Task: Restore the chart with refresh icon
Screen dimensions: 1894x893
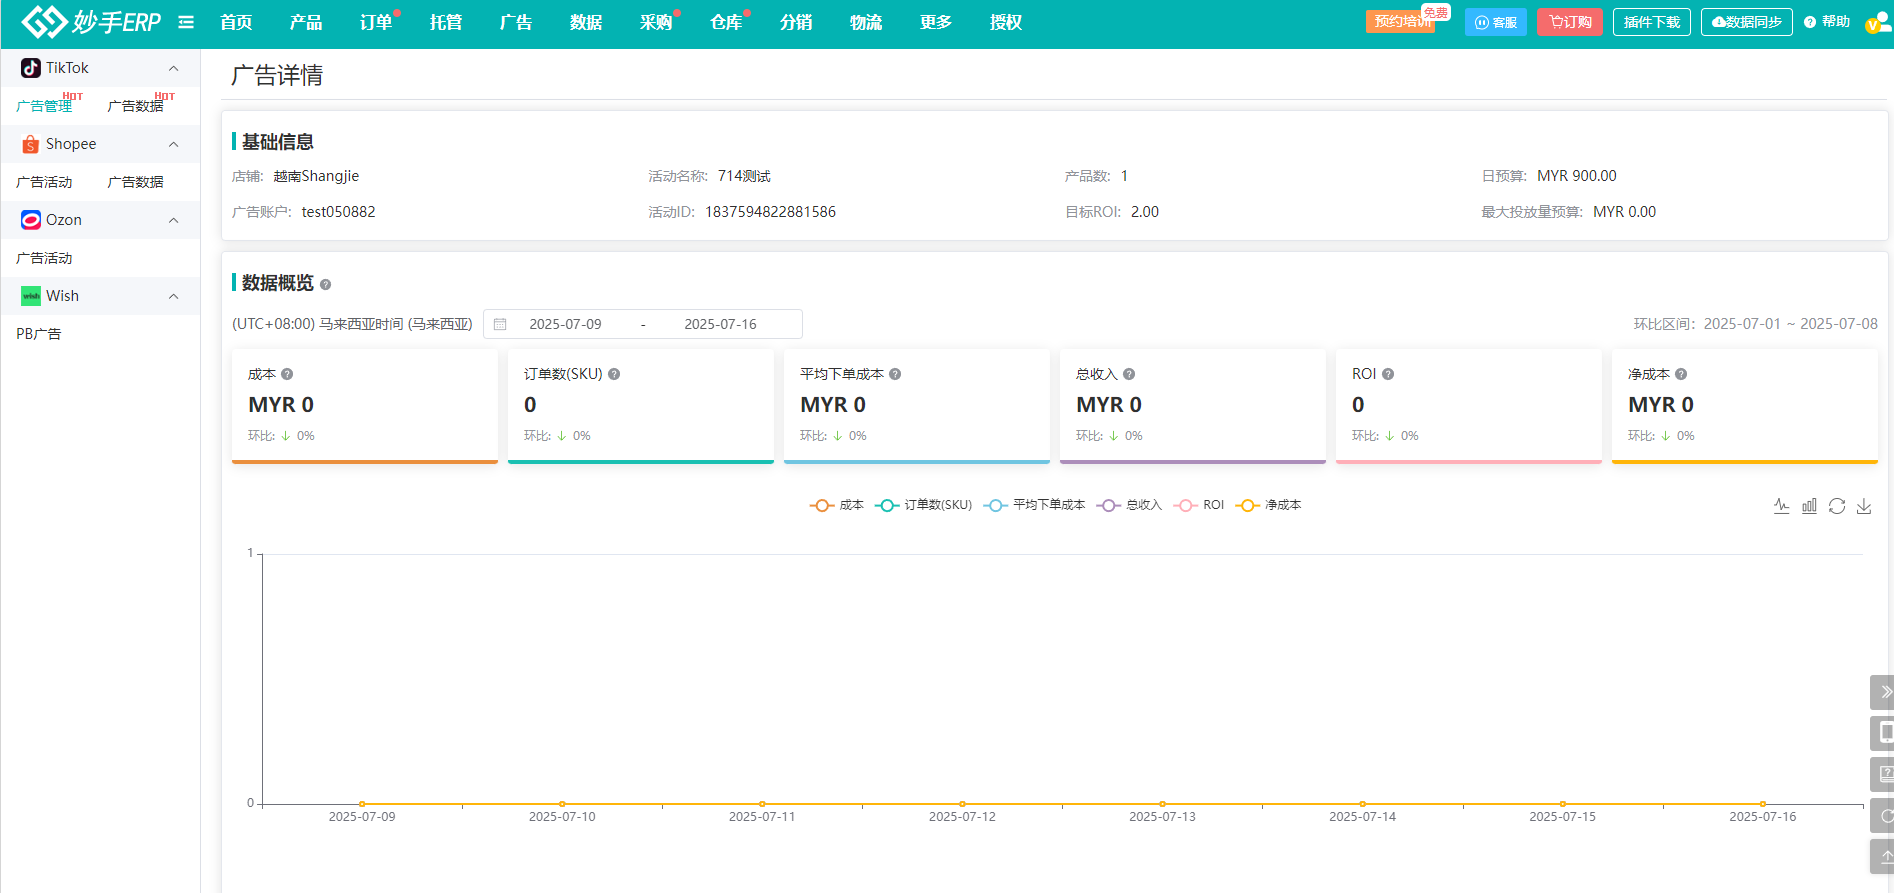Action: [1837, 506]
